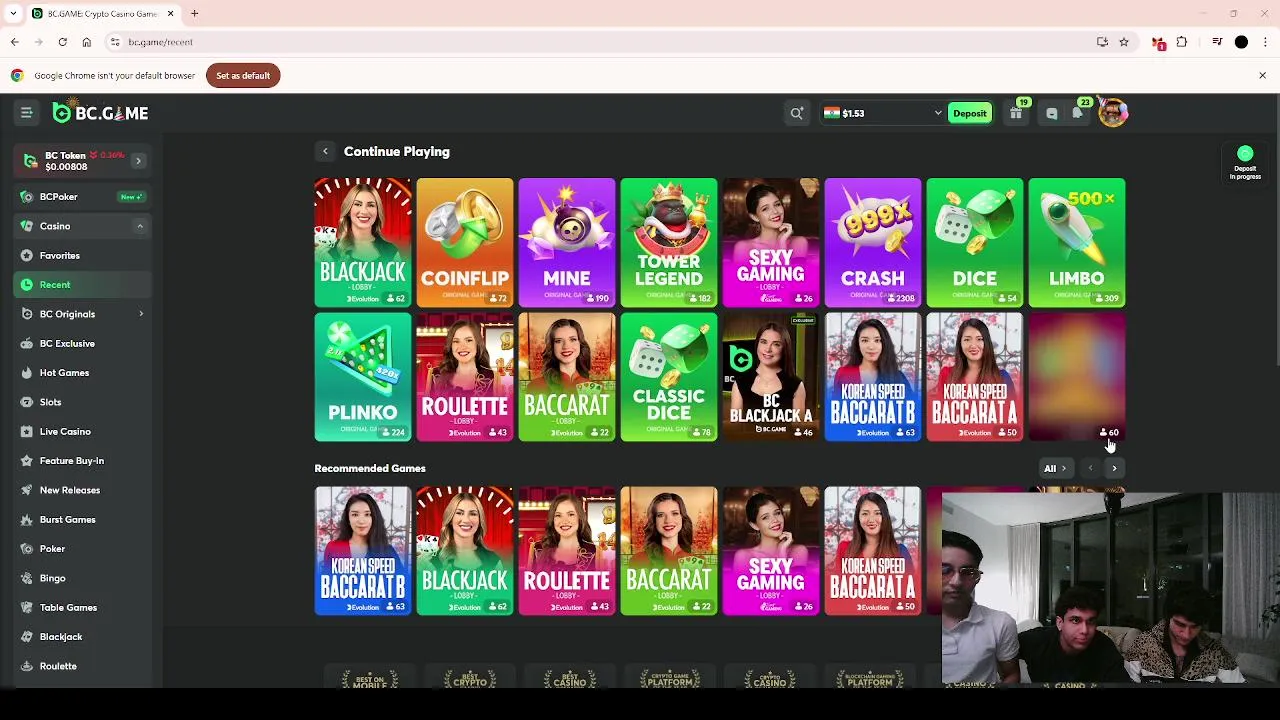Bookmark this page star icon
Viewport: 1280px width, 720px height.
pos(1124,42)
